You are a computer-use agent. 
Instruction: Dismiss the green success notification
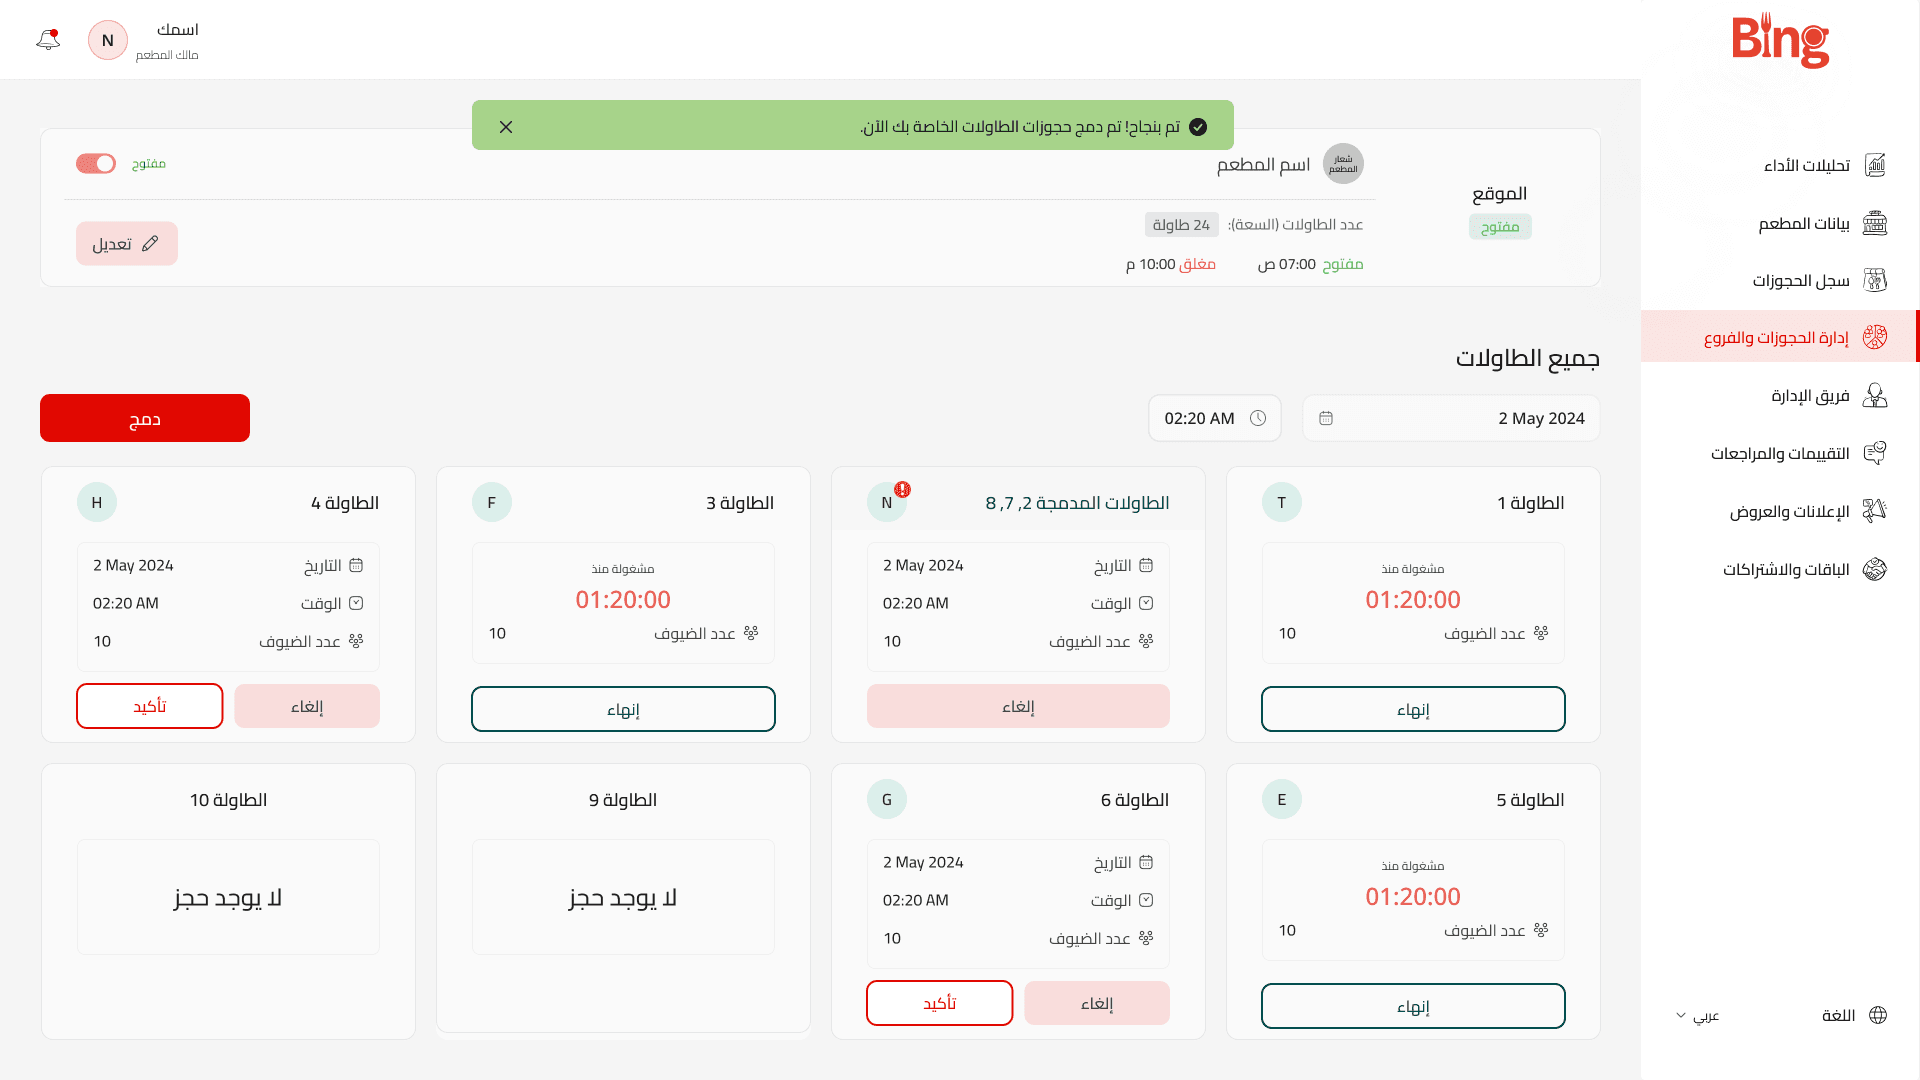[506, 127]
